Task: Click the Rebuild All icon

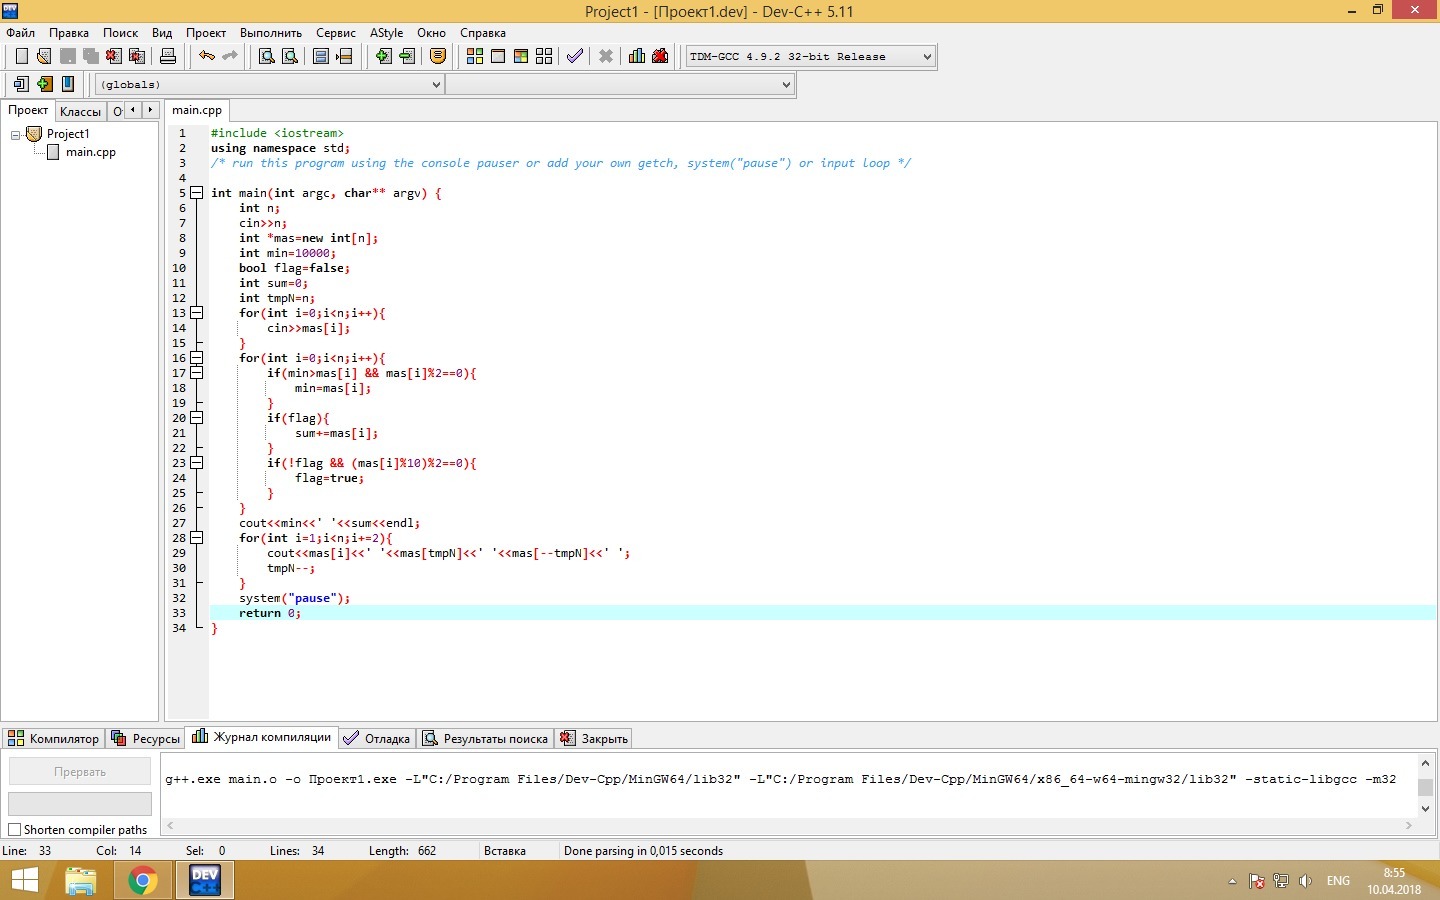Action: tap(544, 56)
